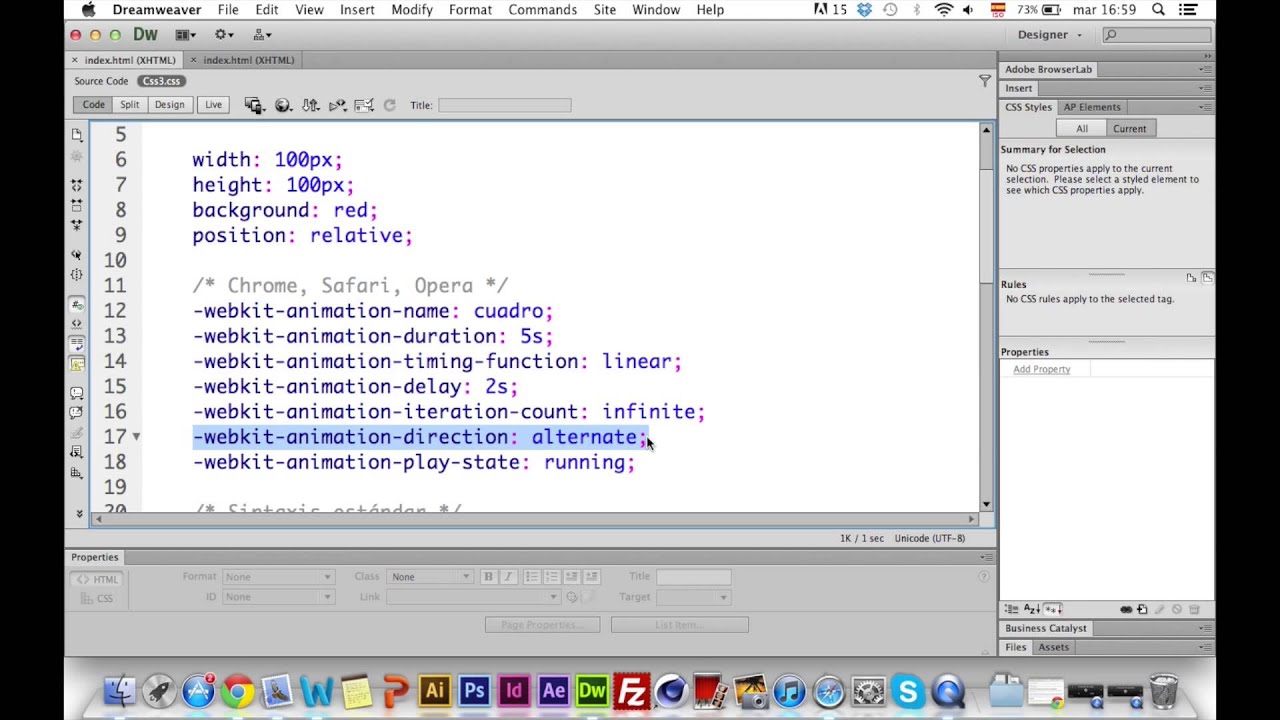Open the Extend Dreamweaver gear dropdown

(224, 35)
